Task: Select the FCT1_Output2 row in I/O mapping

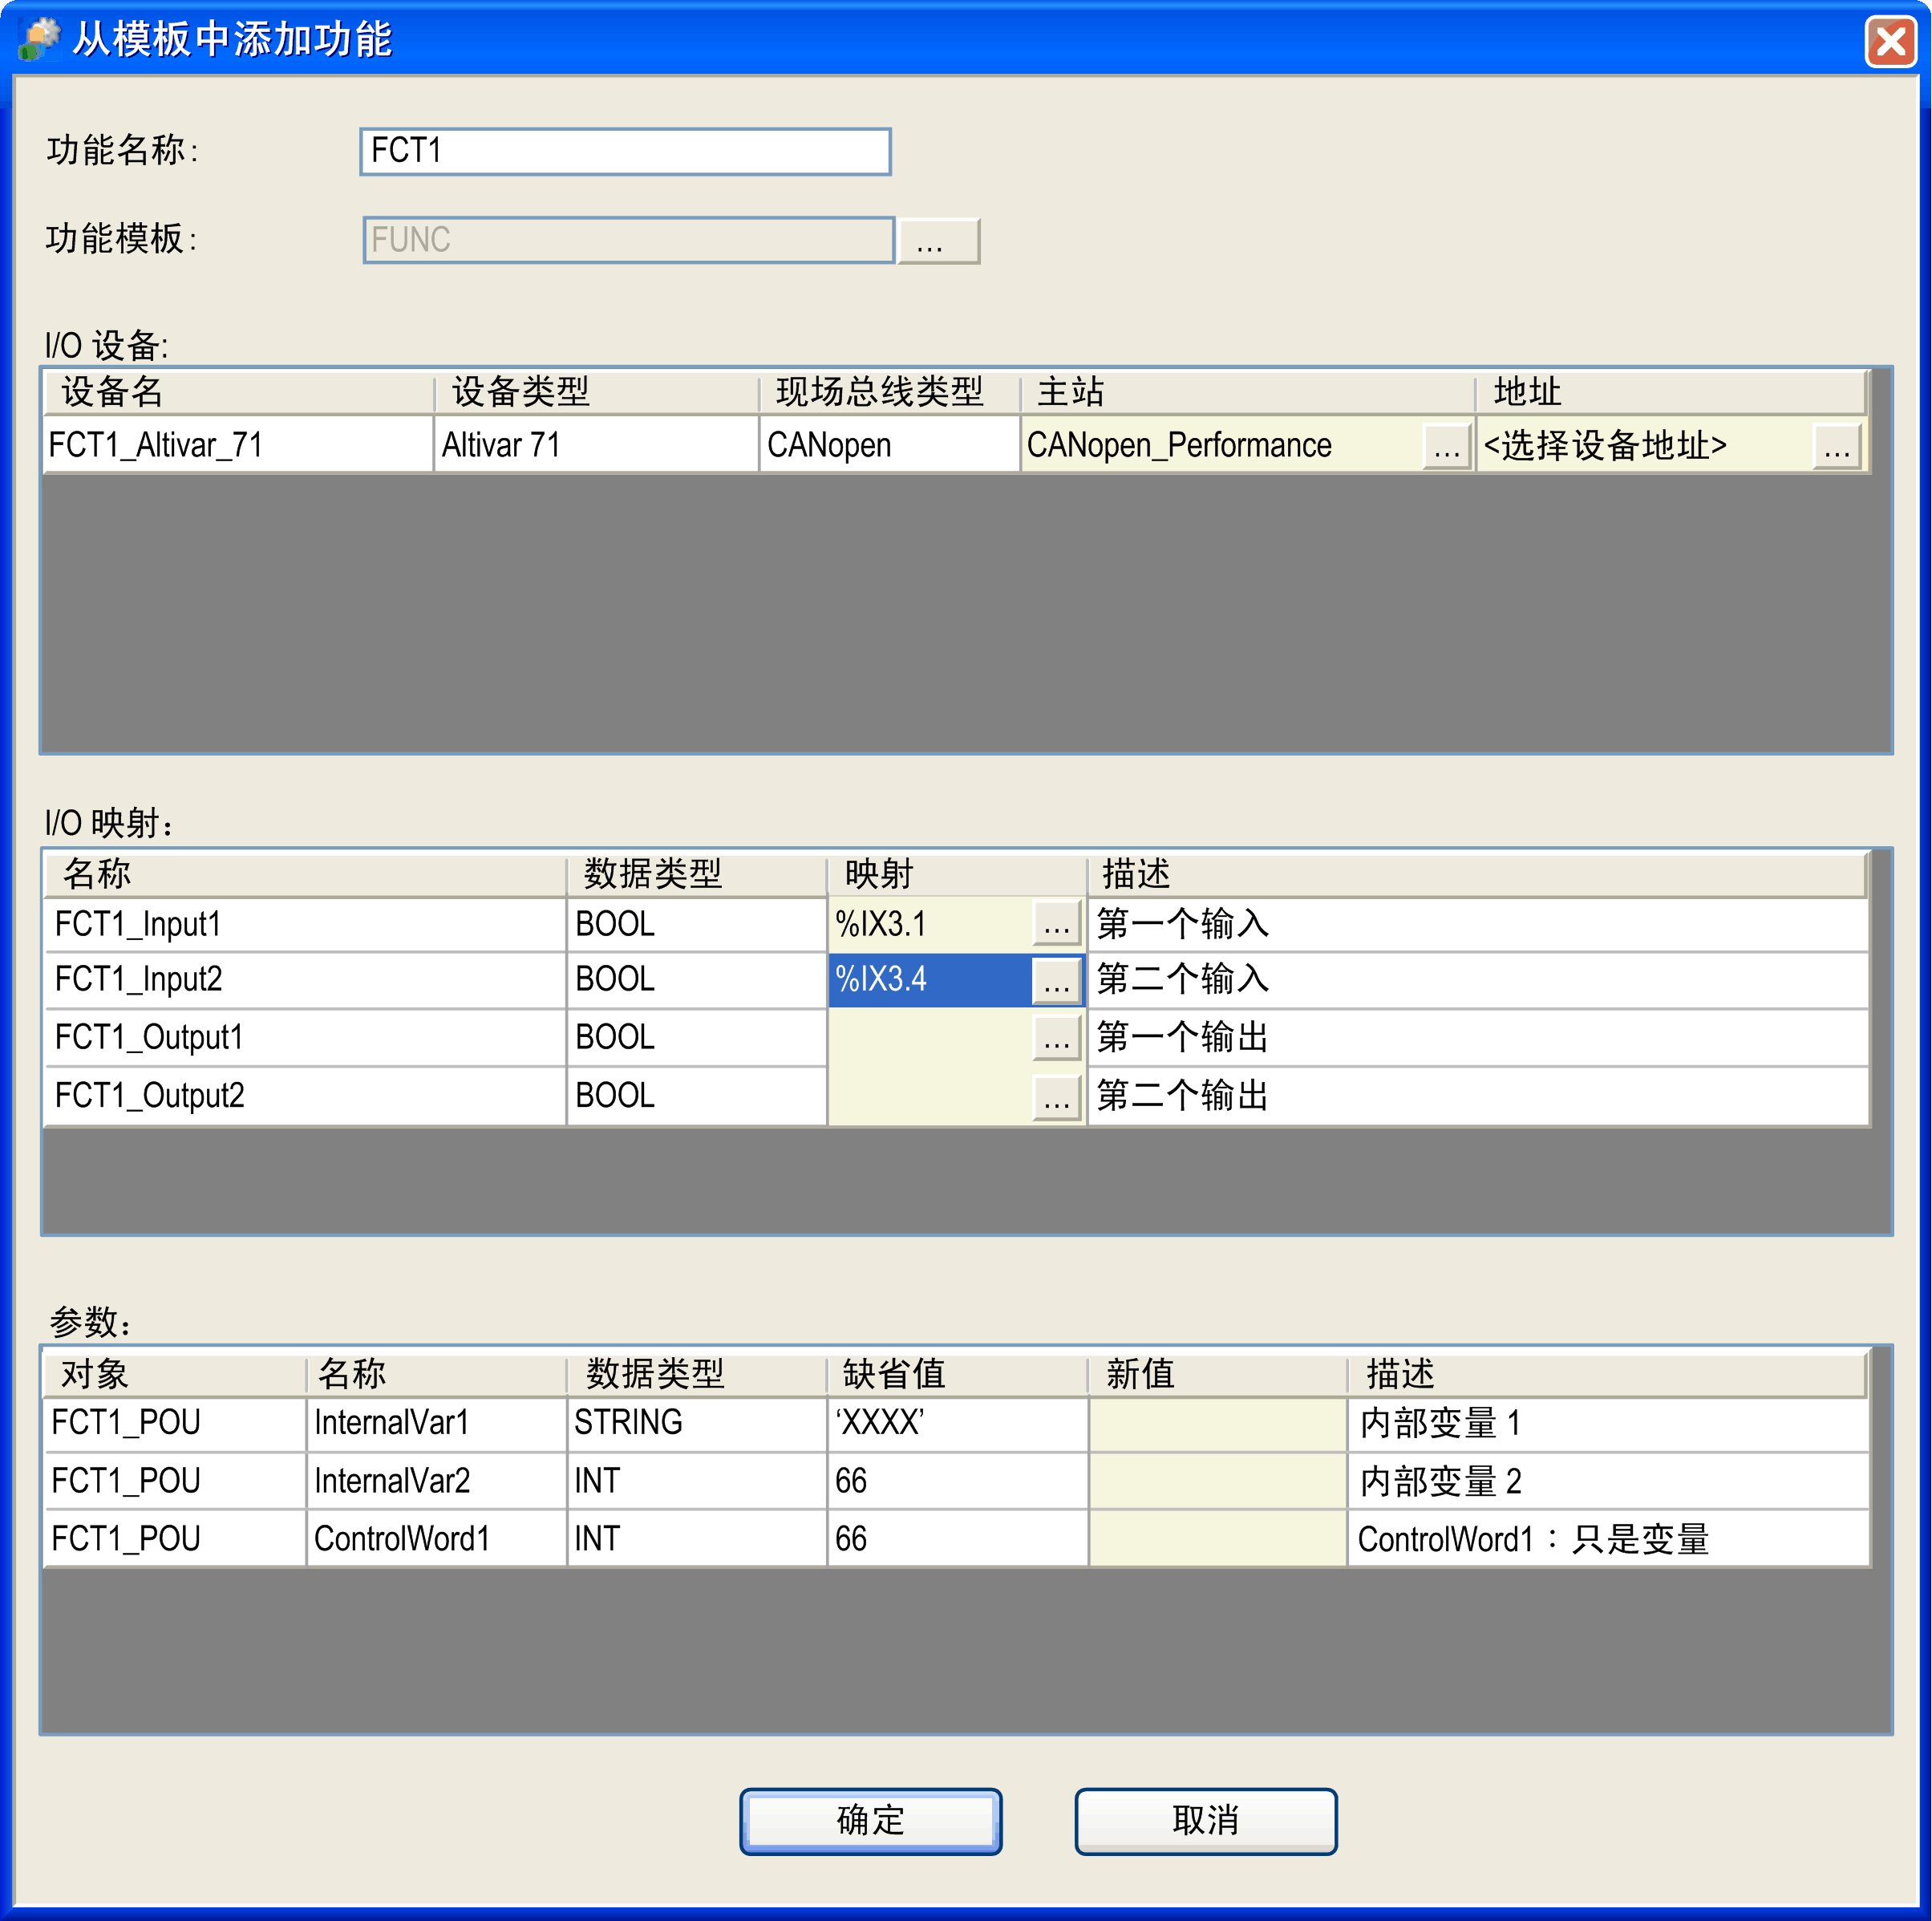Action: click(x=300, y=1097)
